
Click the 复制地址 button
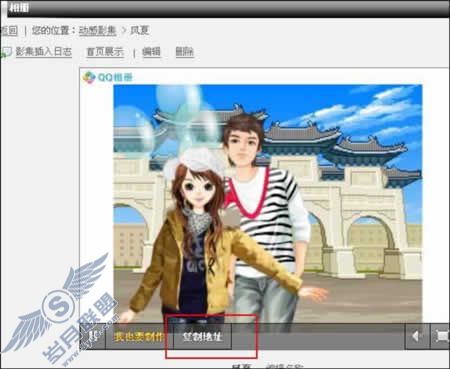coord(202,337)
